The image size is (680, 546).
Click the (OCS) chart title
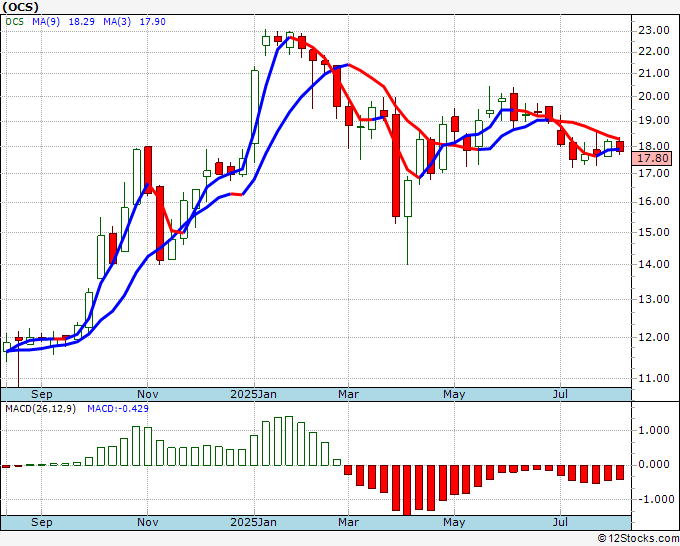[20, 7]
